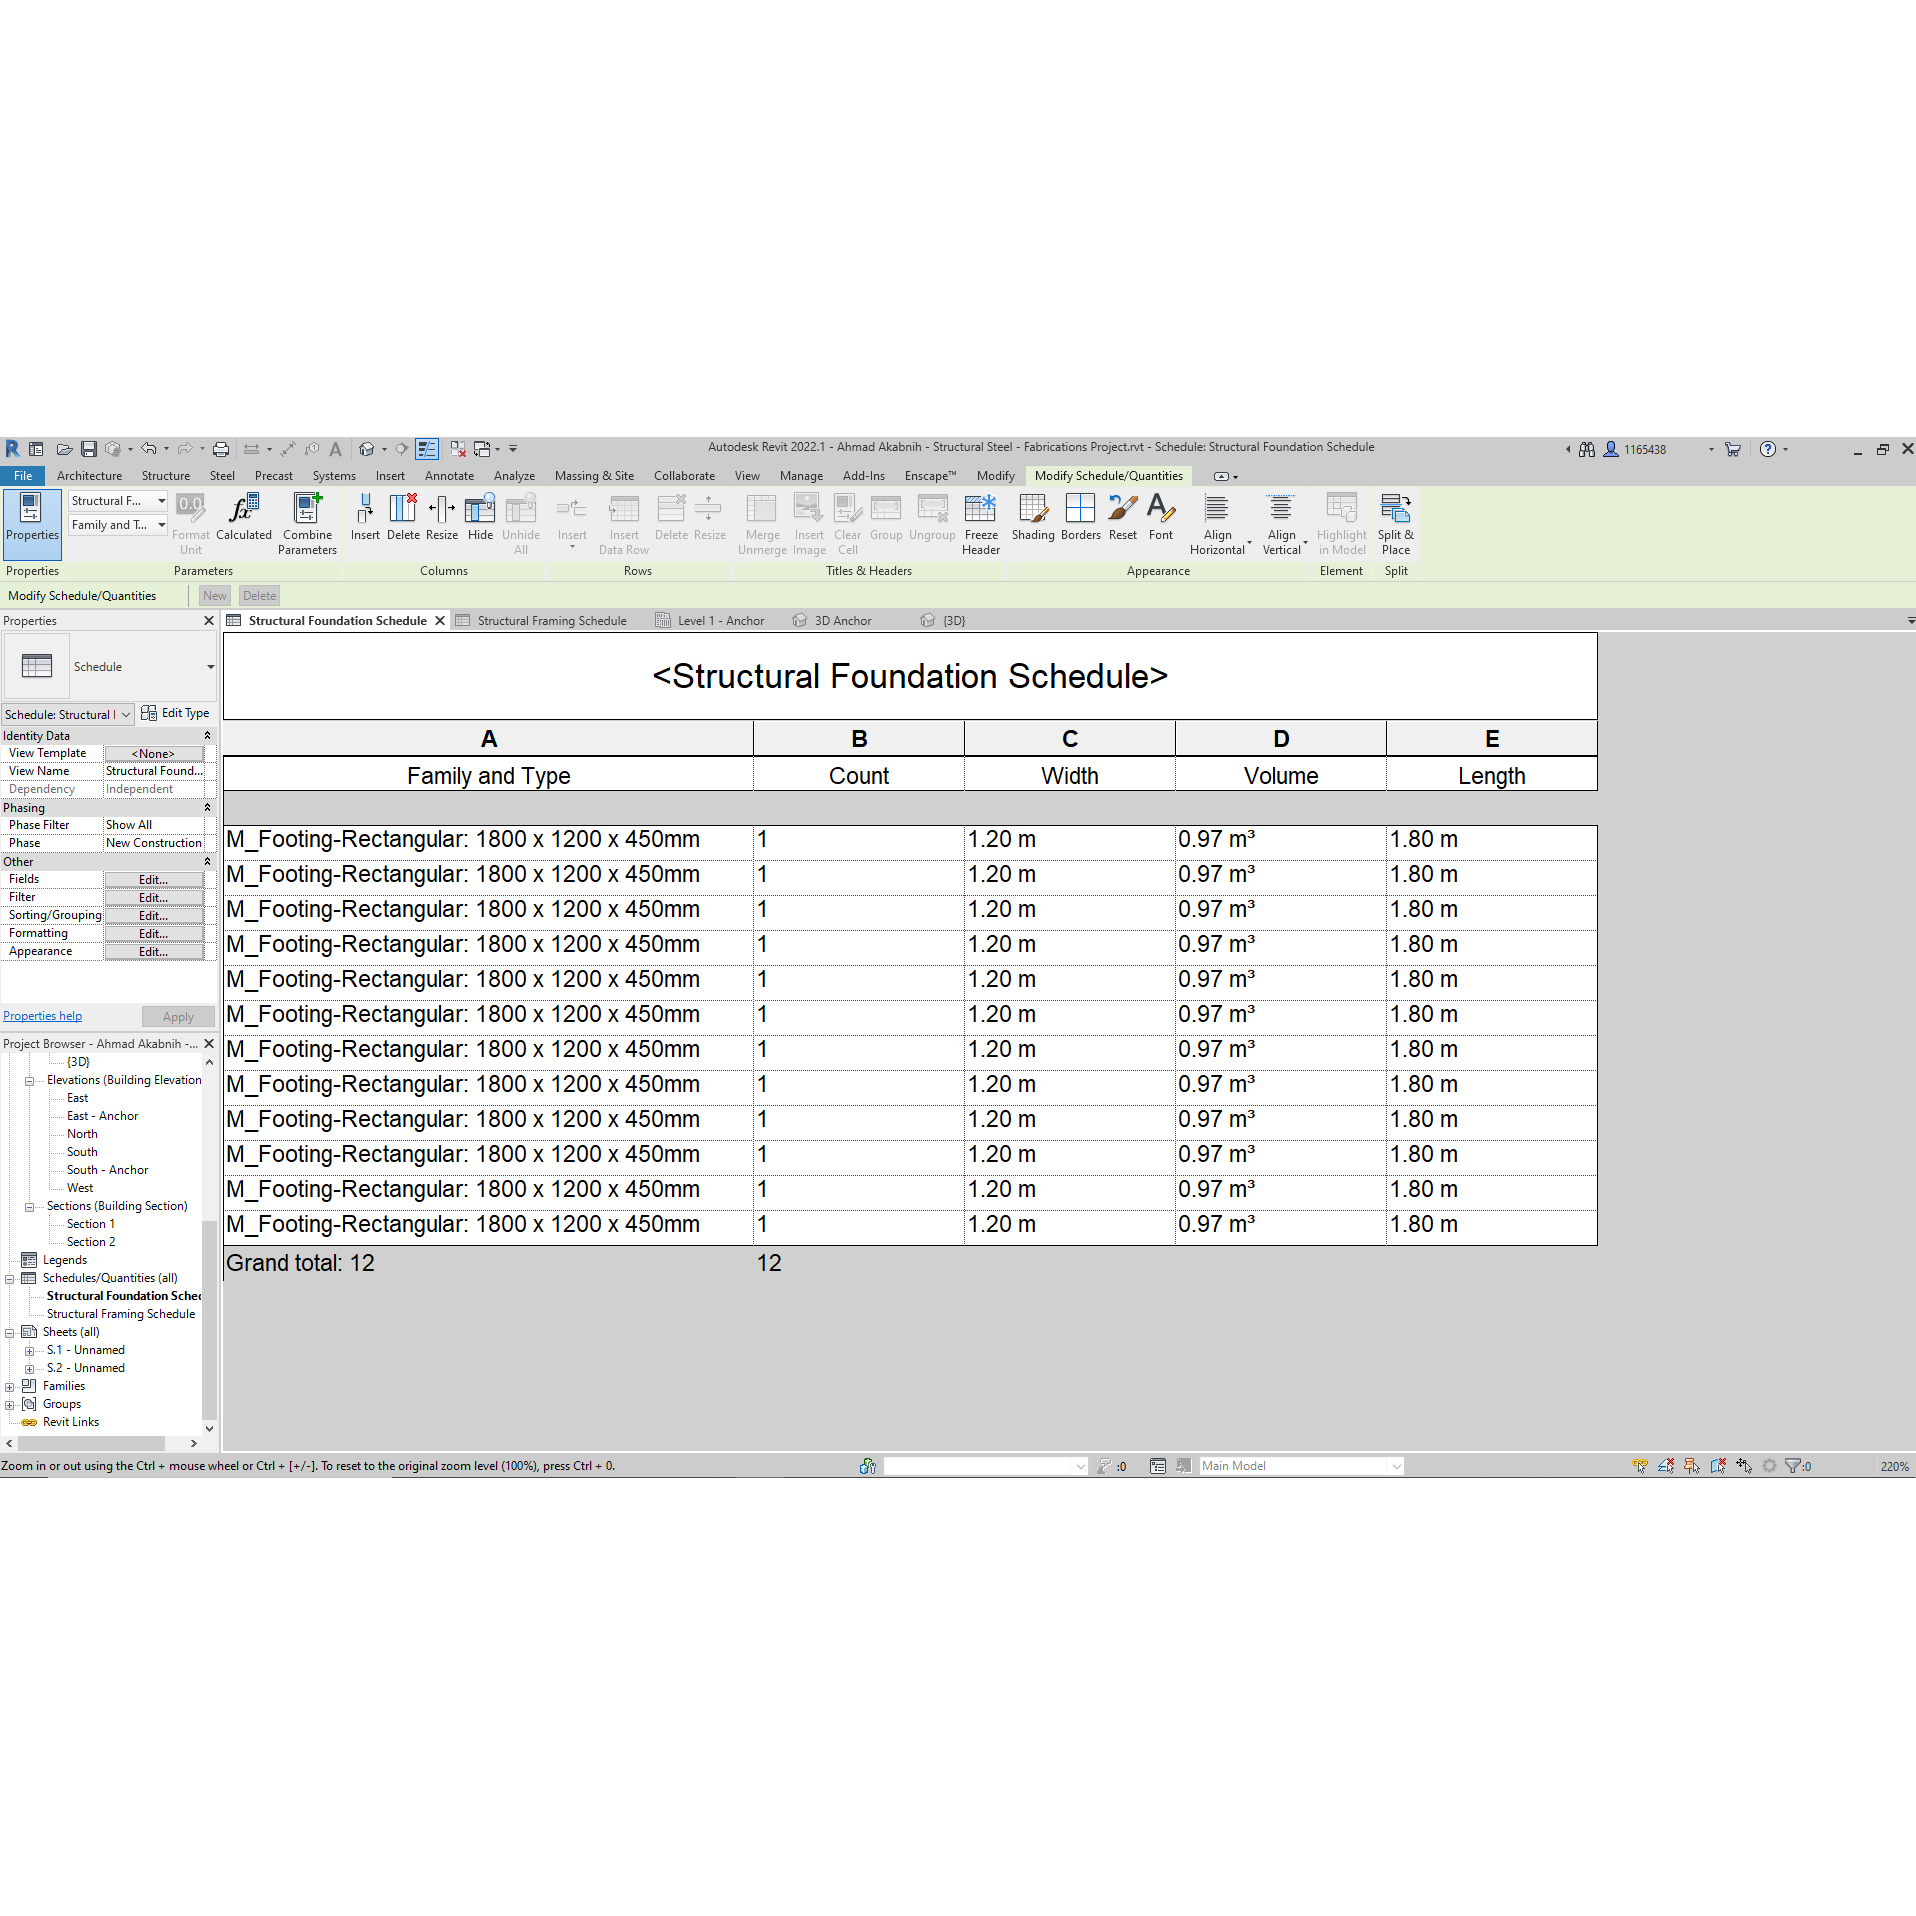The image size is (1916, 1916).
Task: Click the Borders icon
Action: pos(1080,510)
